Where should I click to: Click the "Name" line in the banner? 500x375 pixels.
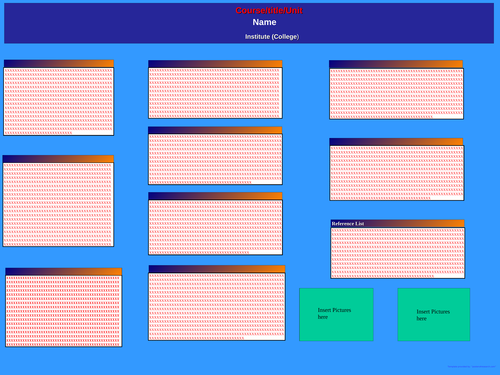tap(264, 22)
